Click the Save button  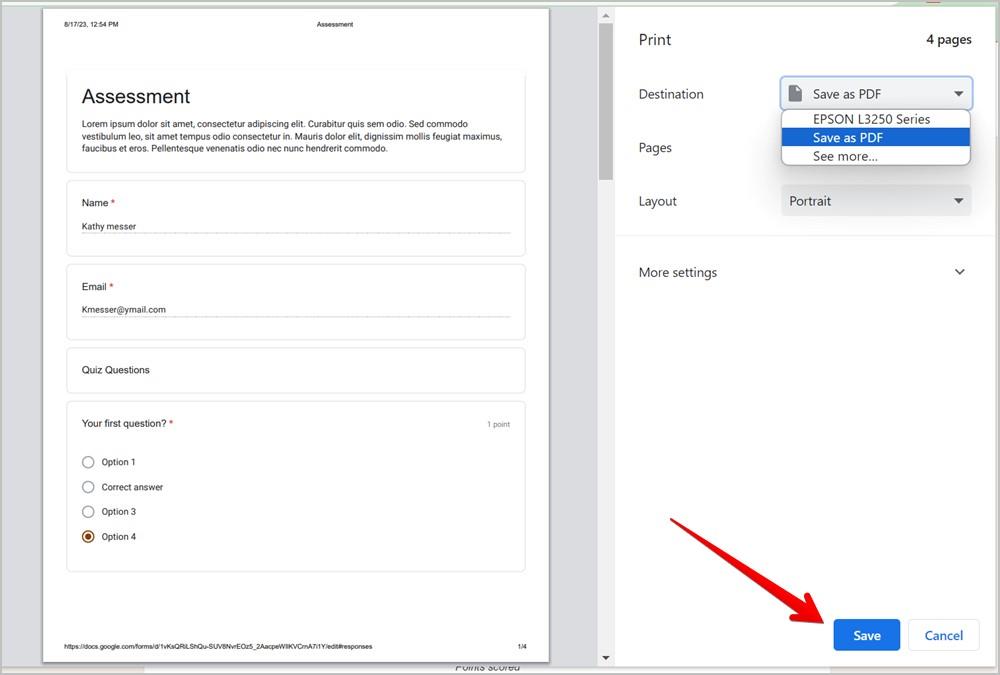click(x=866, y=635)
